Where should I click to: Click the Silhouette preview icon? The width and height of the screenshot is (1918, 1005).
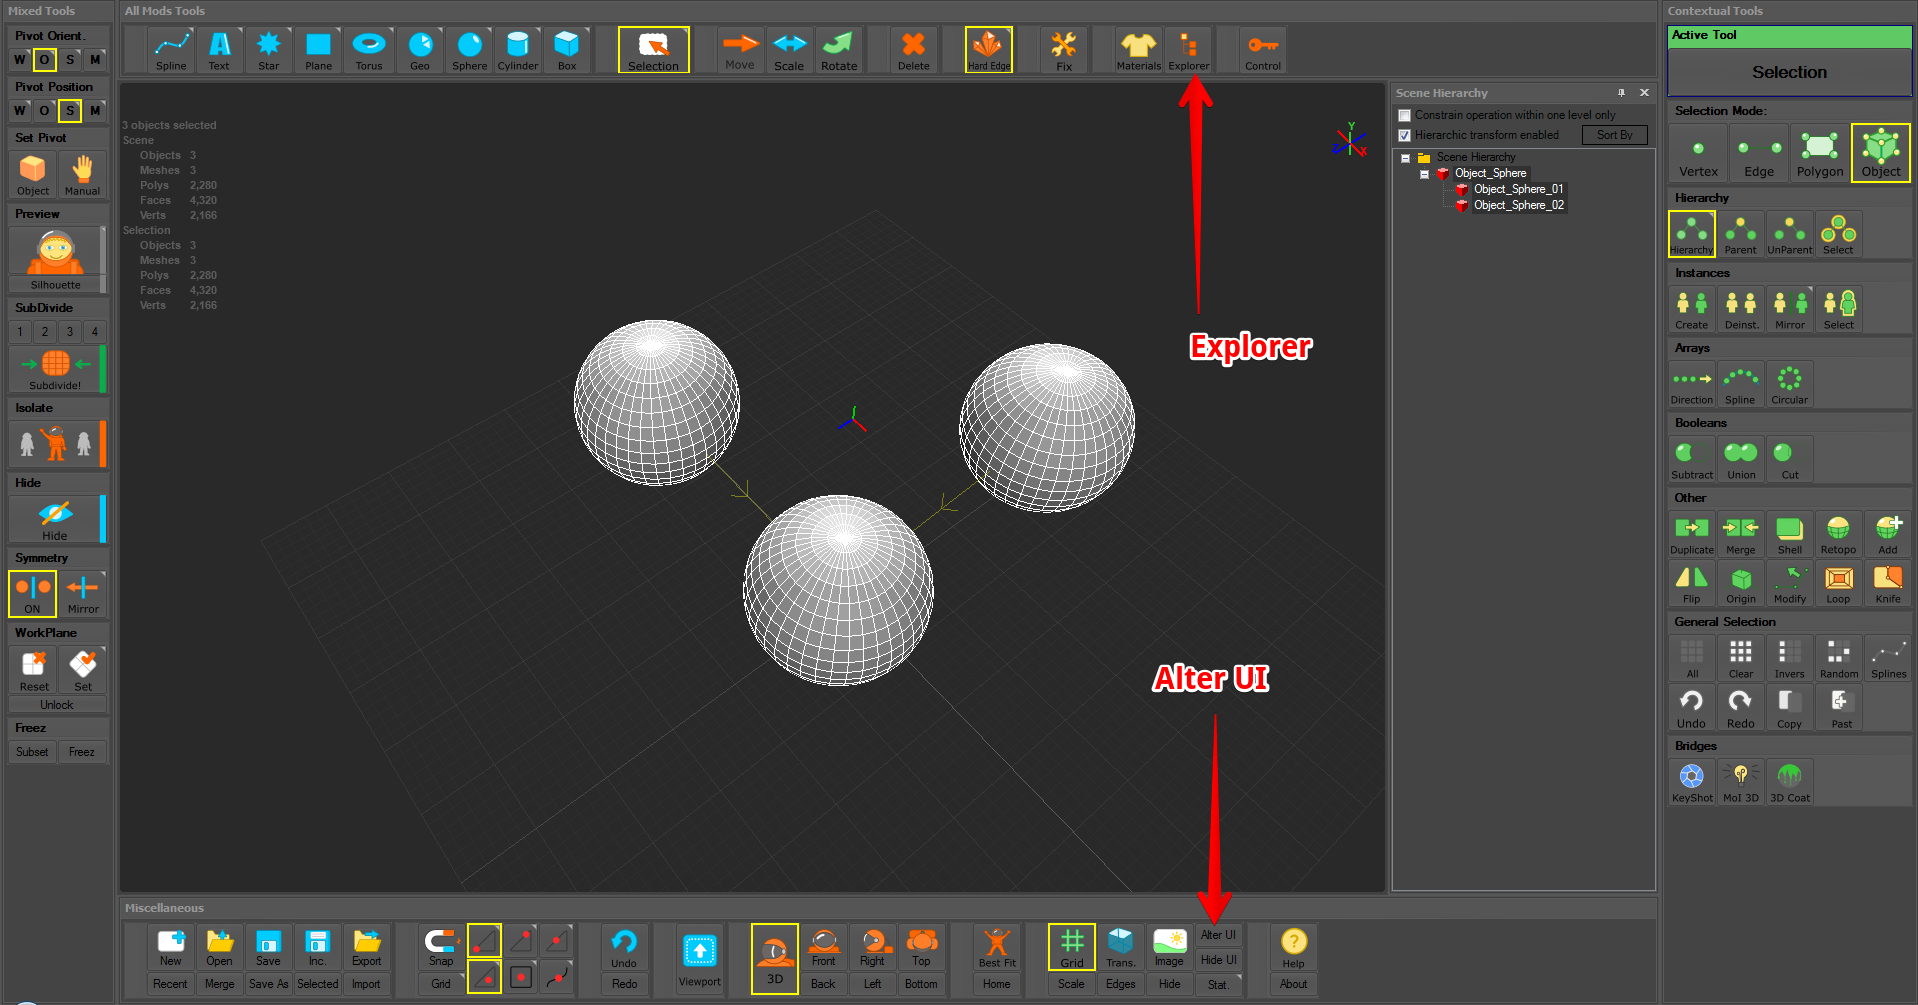[55, 256]
